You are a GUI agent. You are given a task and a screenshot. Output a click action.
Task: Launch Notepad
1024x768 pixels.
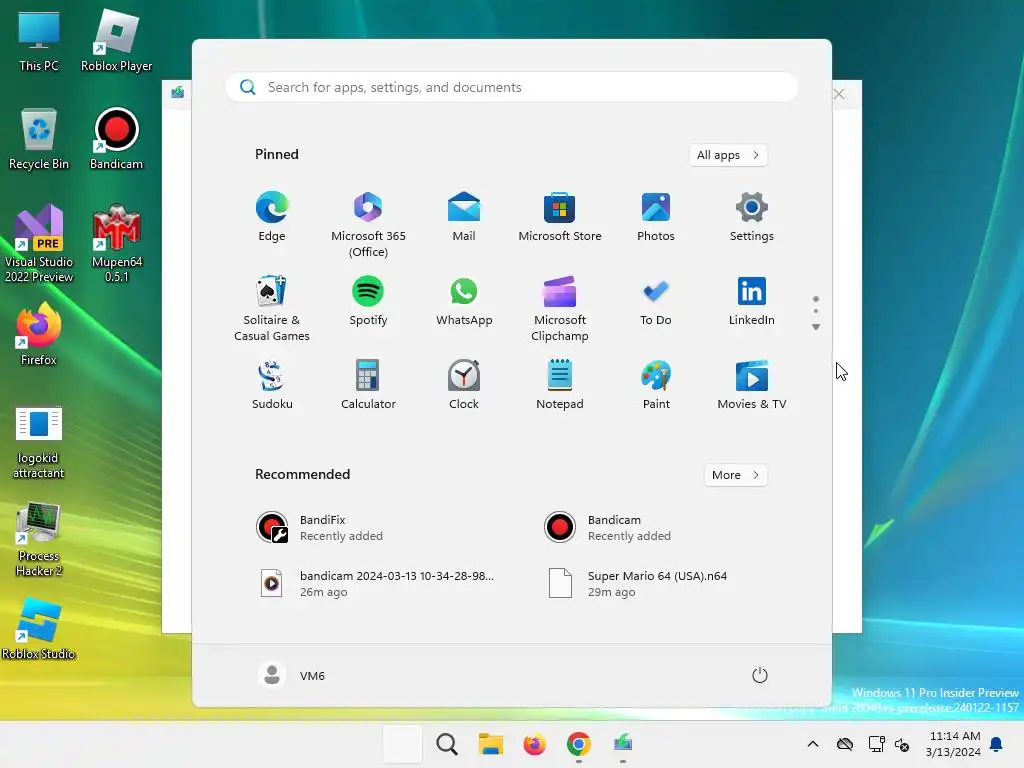coord(560,385)
